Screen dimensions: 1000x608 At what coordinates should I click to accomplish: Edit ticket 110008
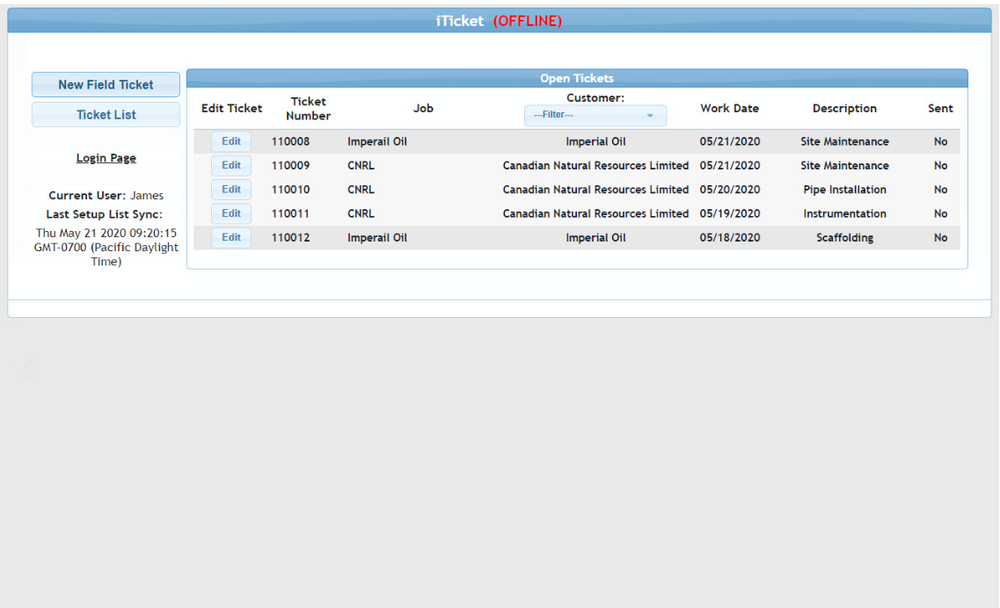(231, 141)
